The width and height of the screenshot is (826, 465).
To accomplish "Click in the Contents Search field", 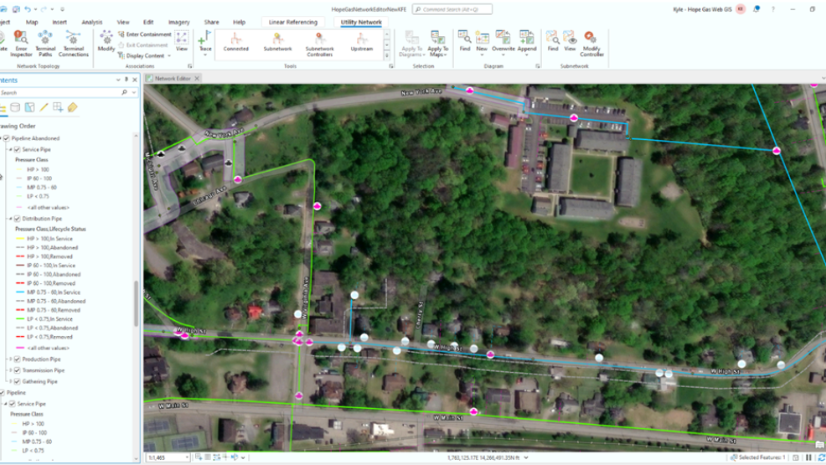I will click(x=59, y=92).
